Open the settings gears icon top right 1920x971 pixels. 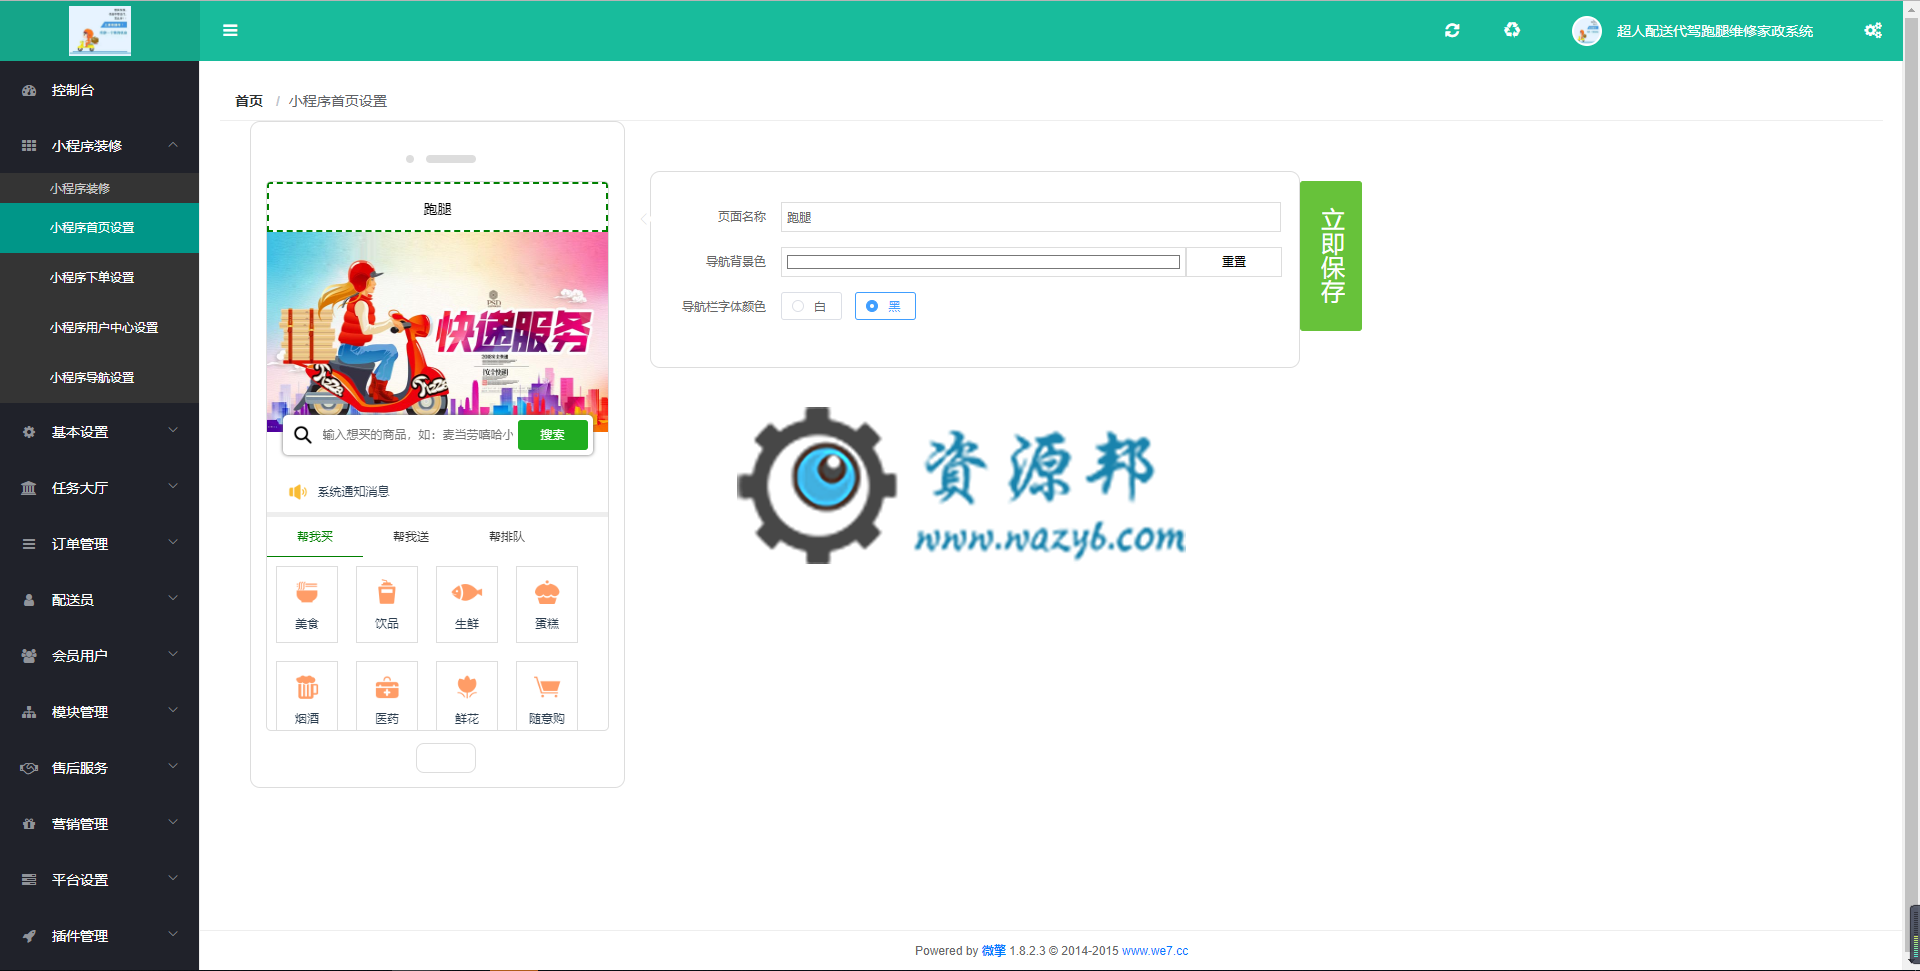[x=1873, y=30]
